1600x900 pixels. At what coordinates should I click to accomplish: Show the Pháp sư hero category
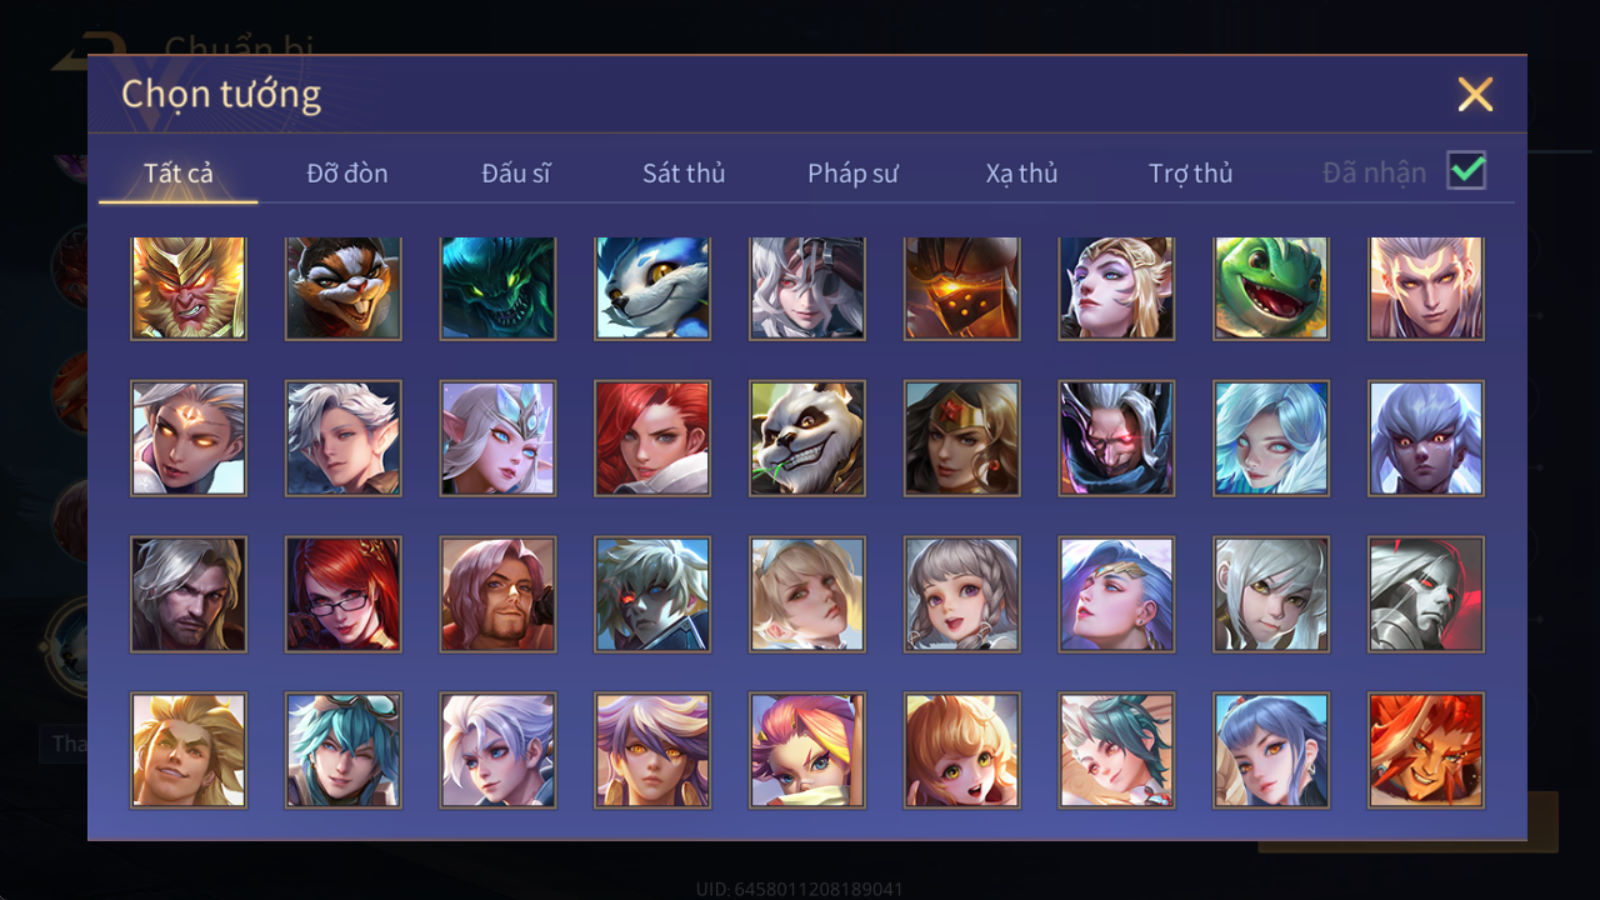click(852, 173)
